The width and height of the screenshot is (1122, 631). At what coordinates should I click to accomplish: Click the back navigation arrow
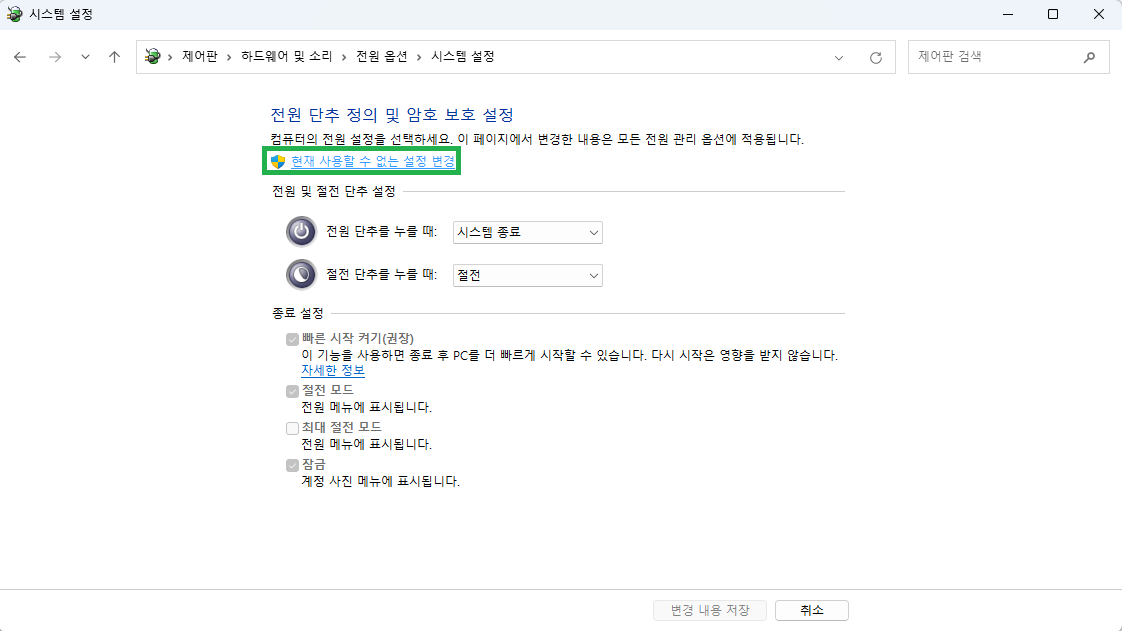pos(20,57)
